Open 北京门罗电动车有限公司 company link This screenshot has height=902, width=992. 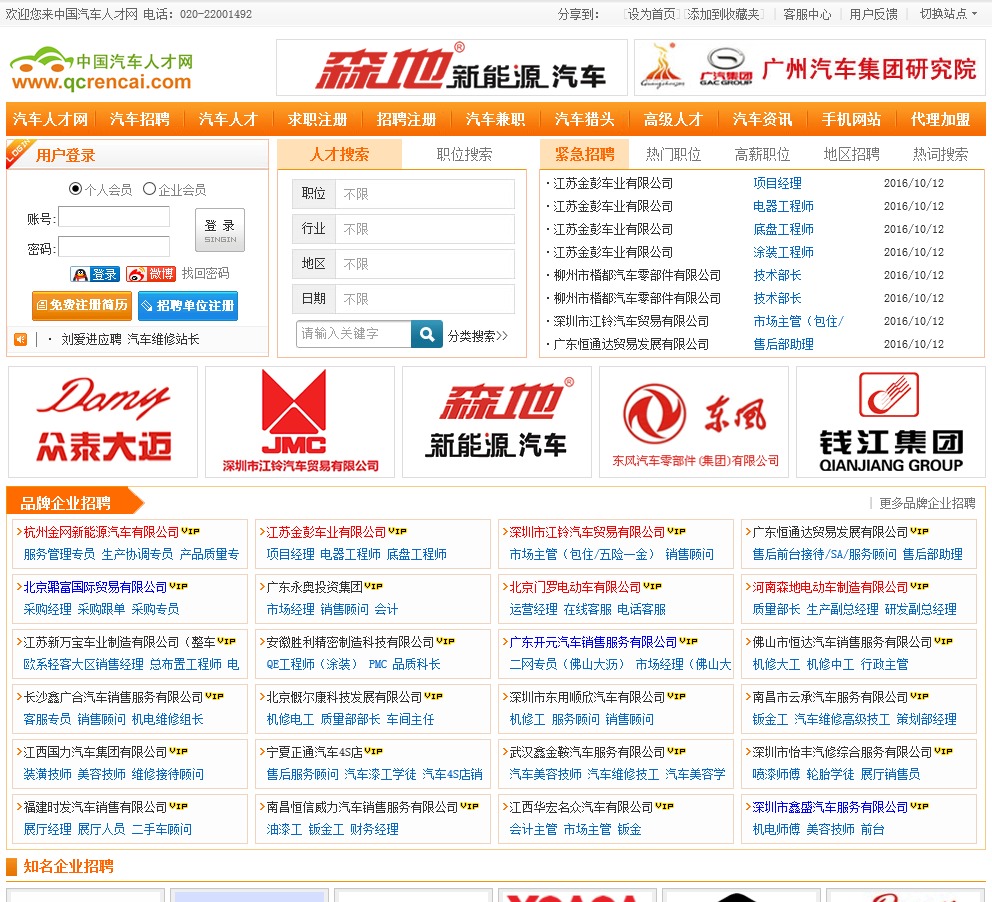tap(575, 587)
